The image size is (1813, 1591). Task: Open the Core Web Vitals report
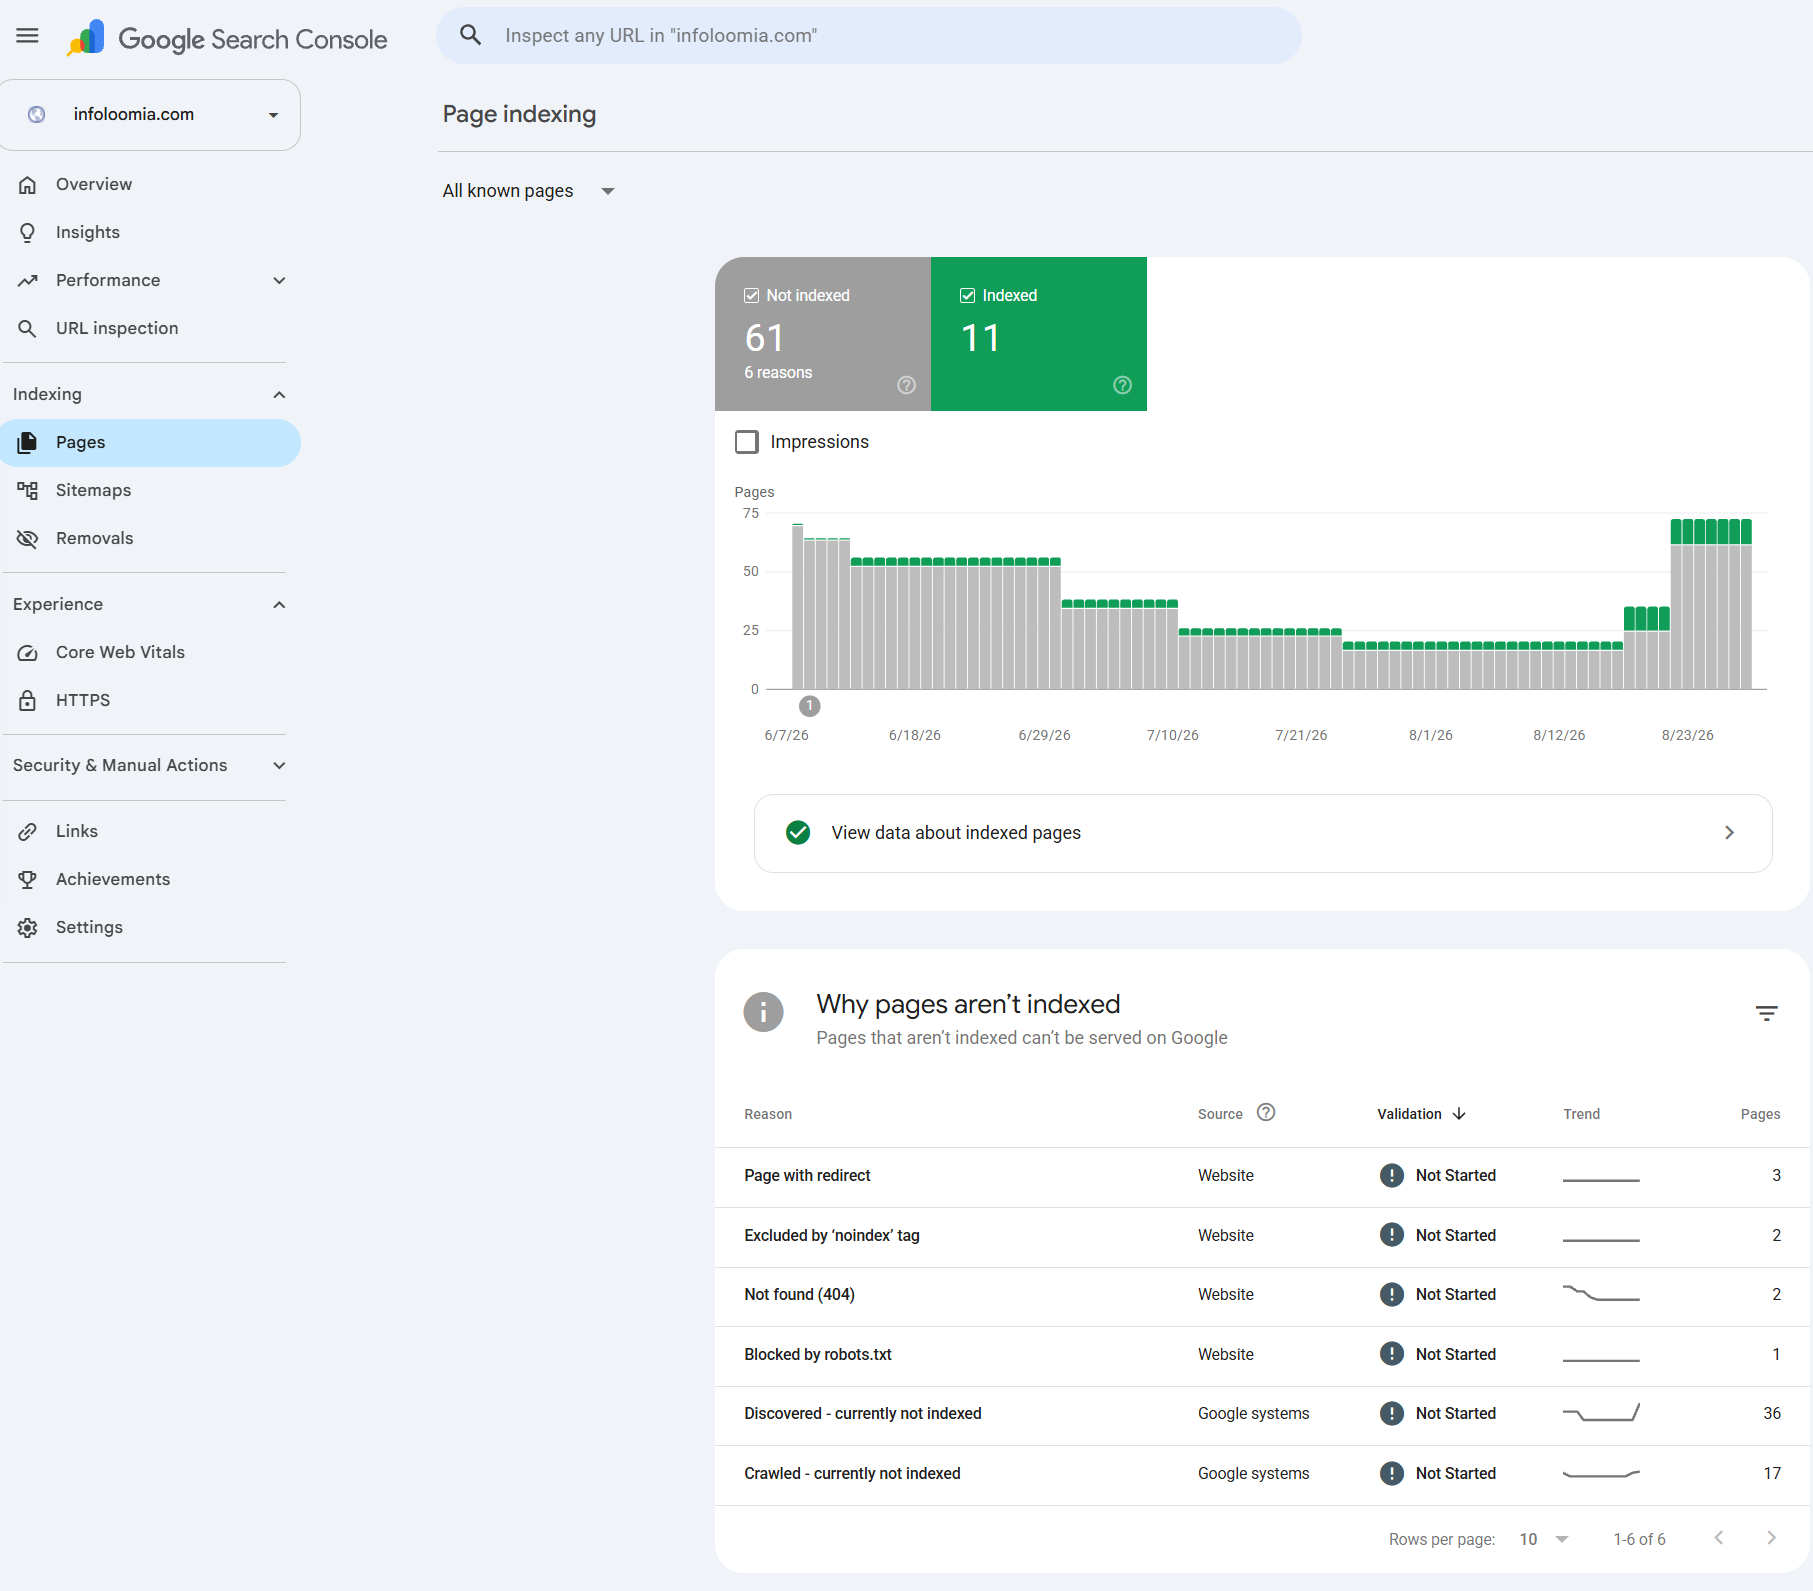coord(120,652)
